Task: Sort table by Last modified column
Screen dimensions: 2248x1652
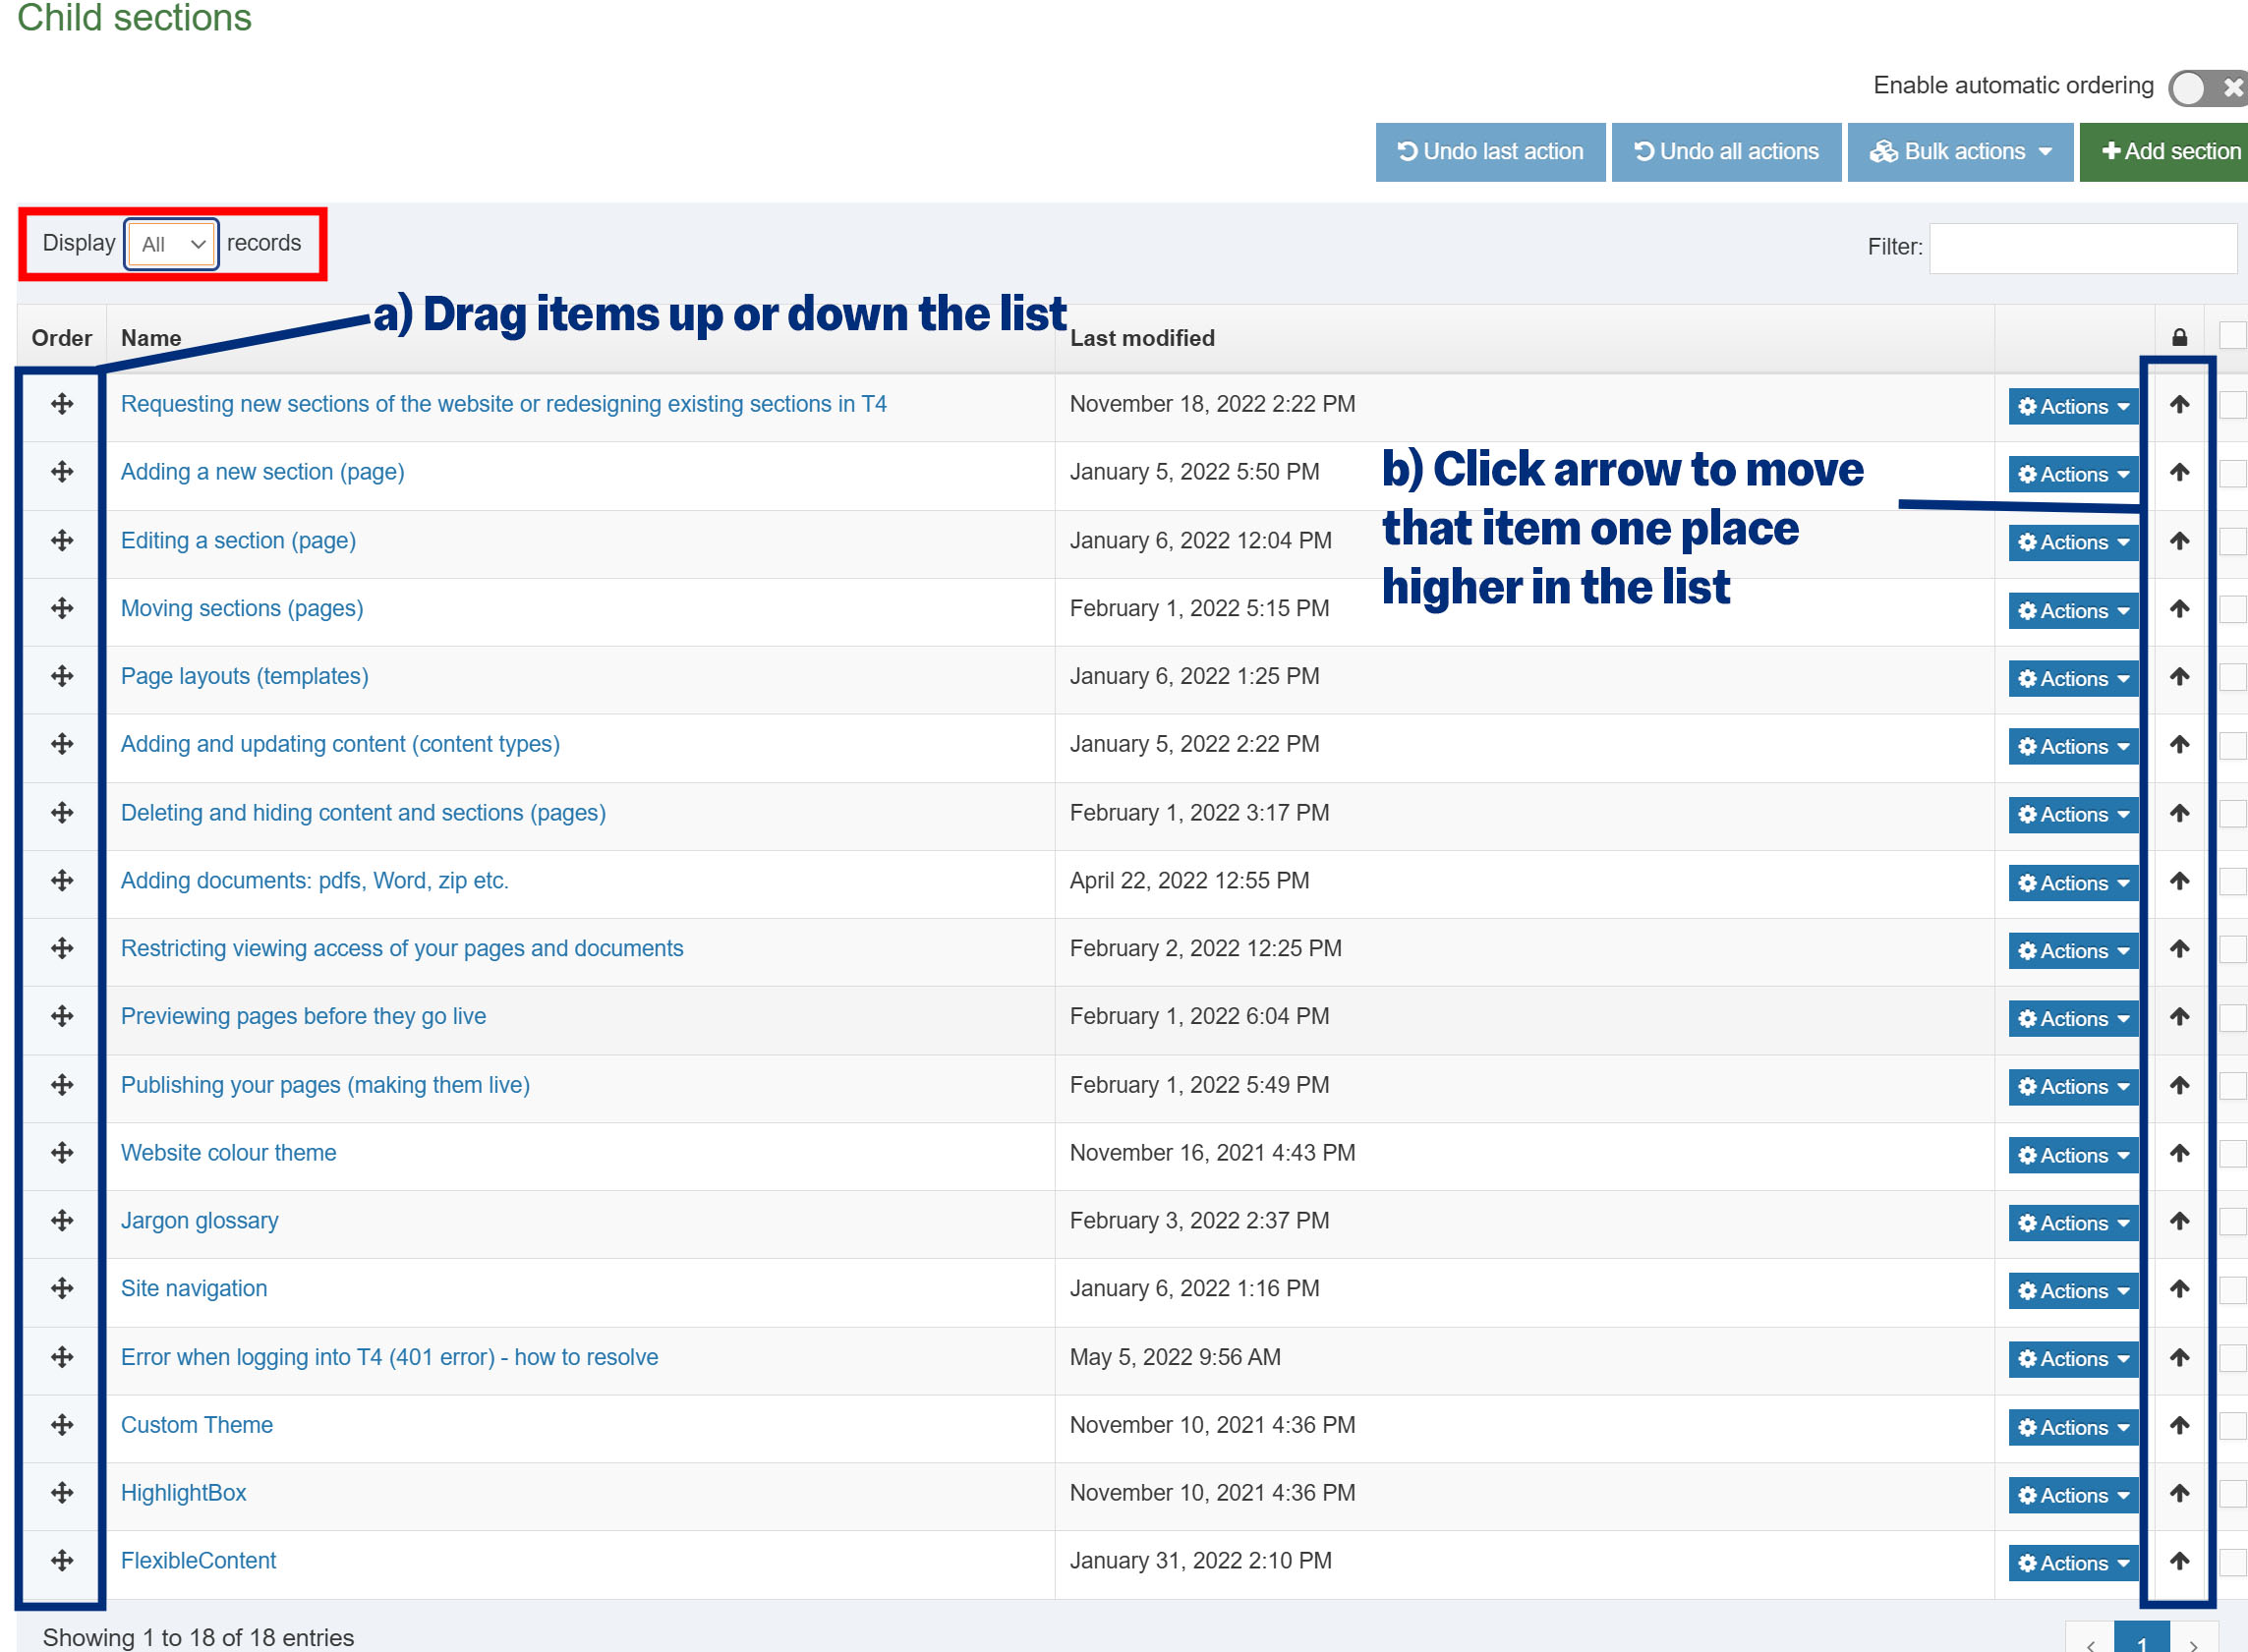Action: pos(1142,338)
